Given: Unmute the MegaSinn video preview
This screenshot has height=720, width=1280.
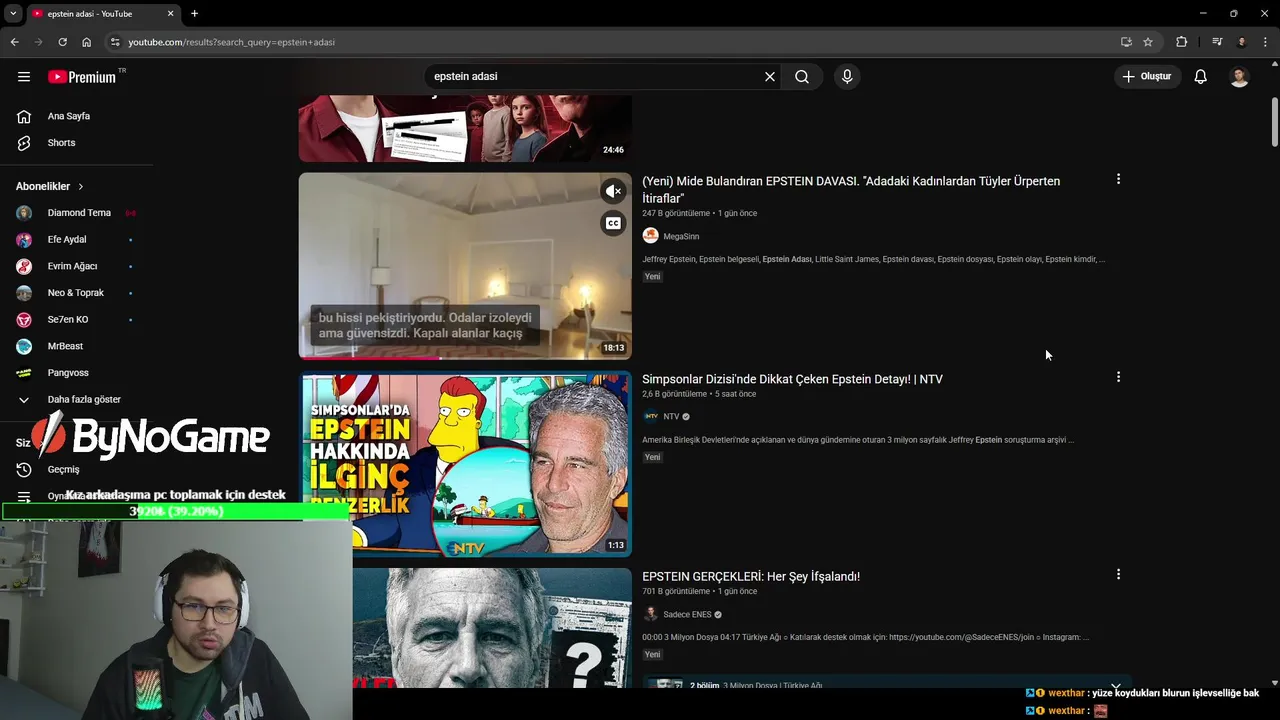Looking at the screenshot, I should click(613, 191).
